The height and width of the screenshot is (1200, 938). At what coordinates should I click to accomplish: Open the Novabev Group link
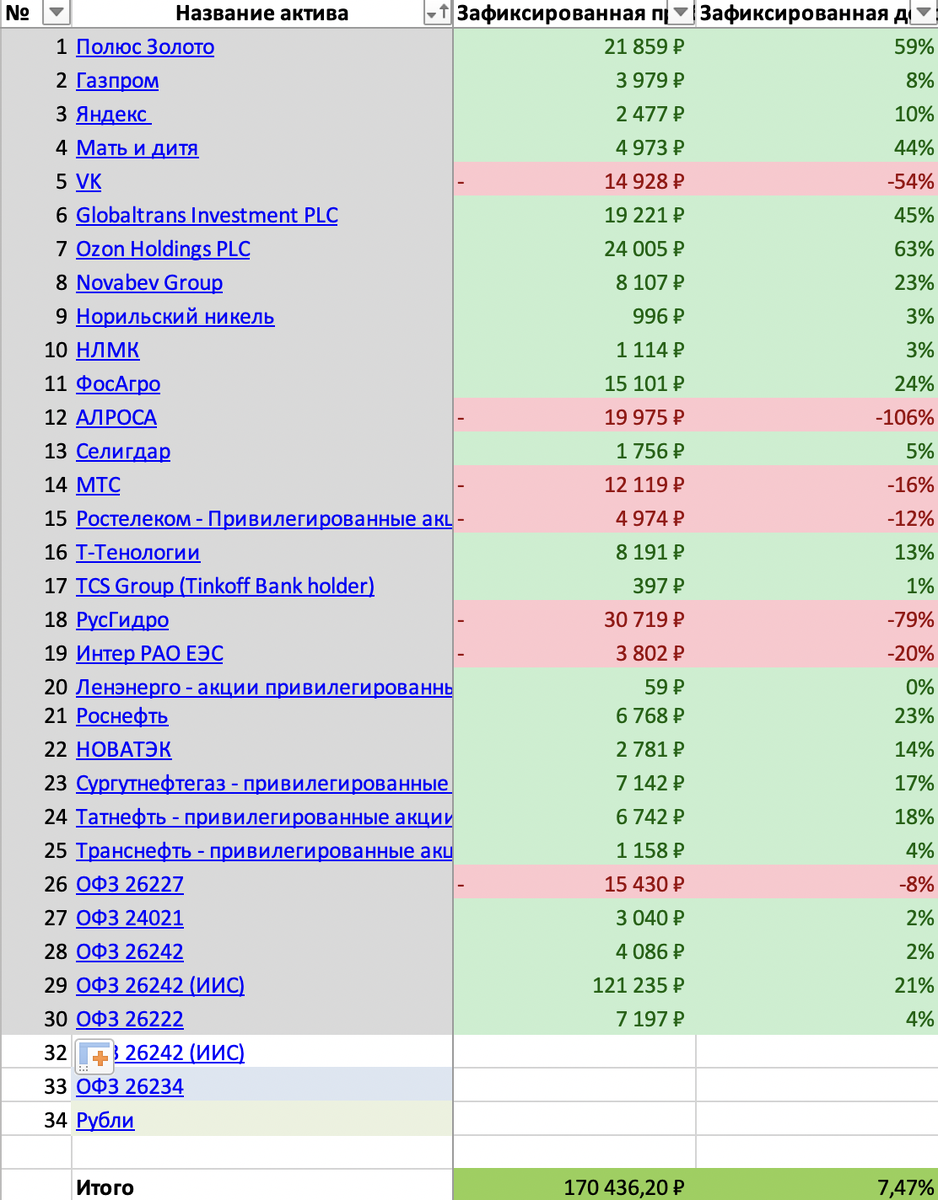149,283
